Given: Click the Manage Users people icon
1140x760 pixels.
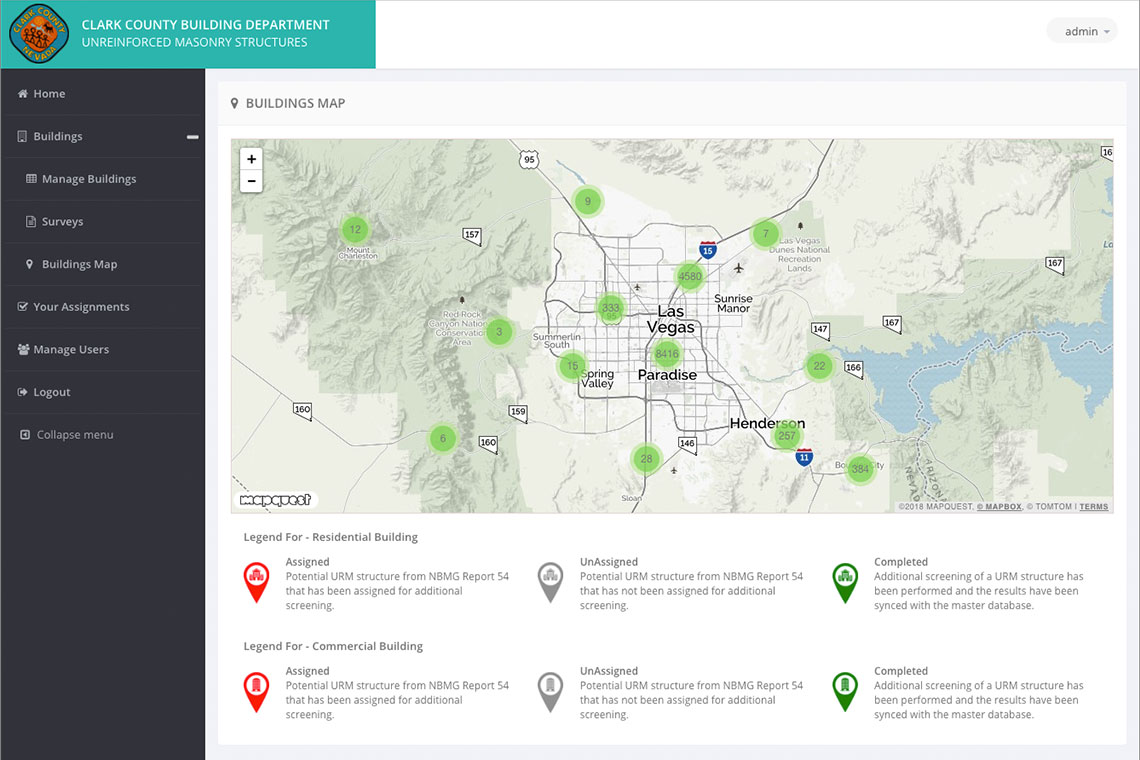Looking at the screenshot, I should tap(23, 349).
